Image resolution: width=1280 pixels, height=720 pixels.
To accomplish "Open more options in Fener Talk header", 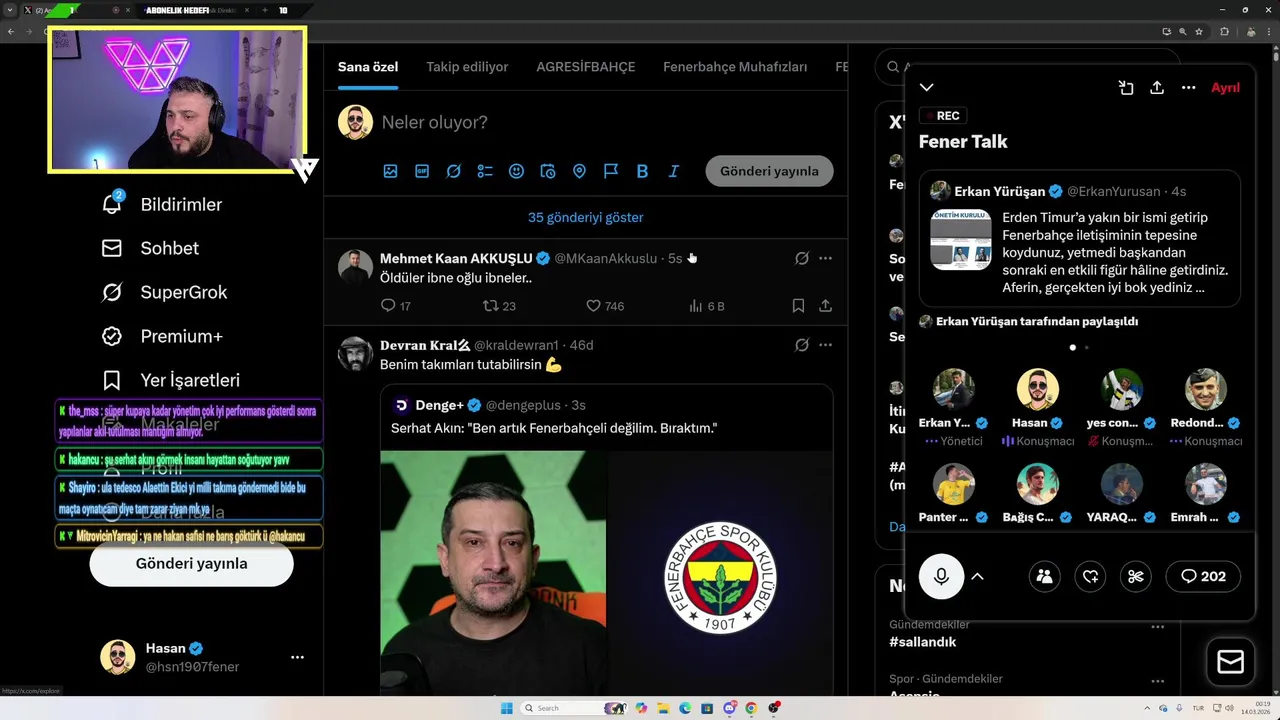I will coord(1189,88).
